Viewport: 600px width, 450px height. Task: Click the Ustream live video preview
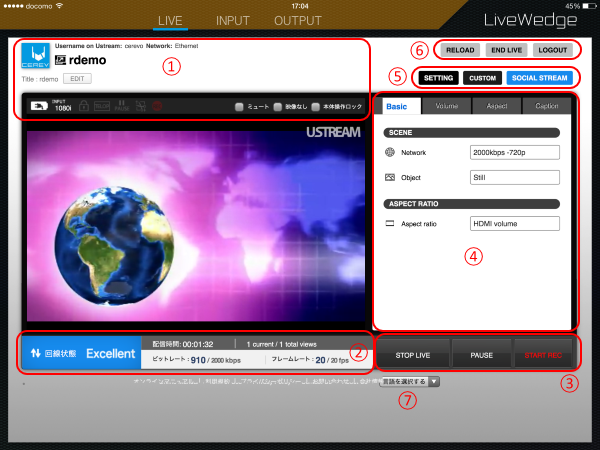click(196, 226)
